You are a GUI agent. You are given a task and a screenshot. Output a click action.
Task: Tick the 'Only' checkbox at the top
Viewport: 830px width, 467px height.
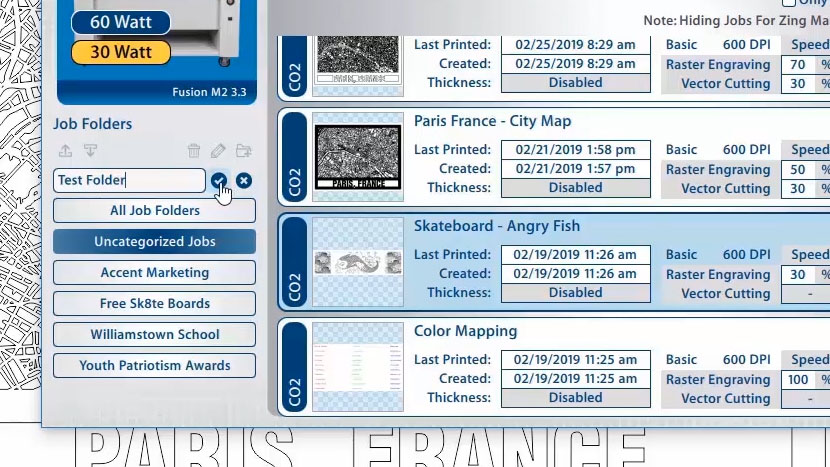[x=789, y=4]
